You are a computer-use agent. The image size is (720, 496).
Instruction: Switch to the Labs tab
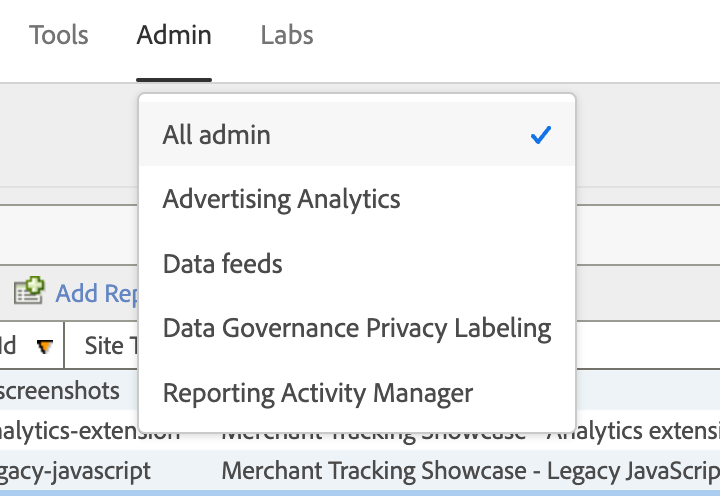[x=287, y=35]
